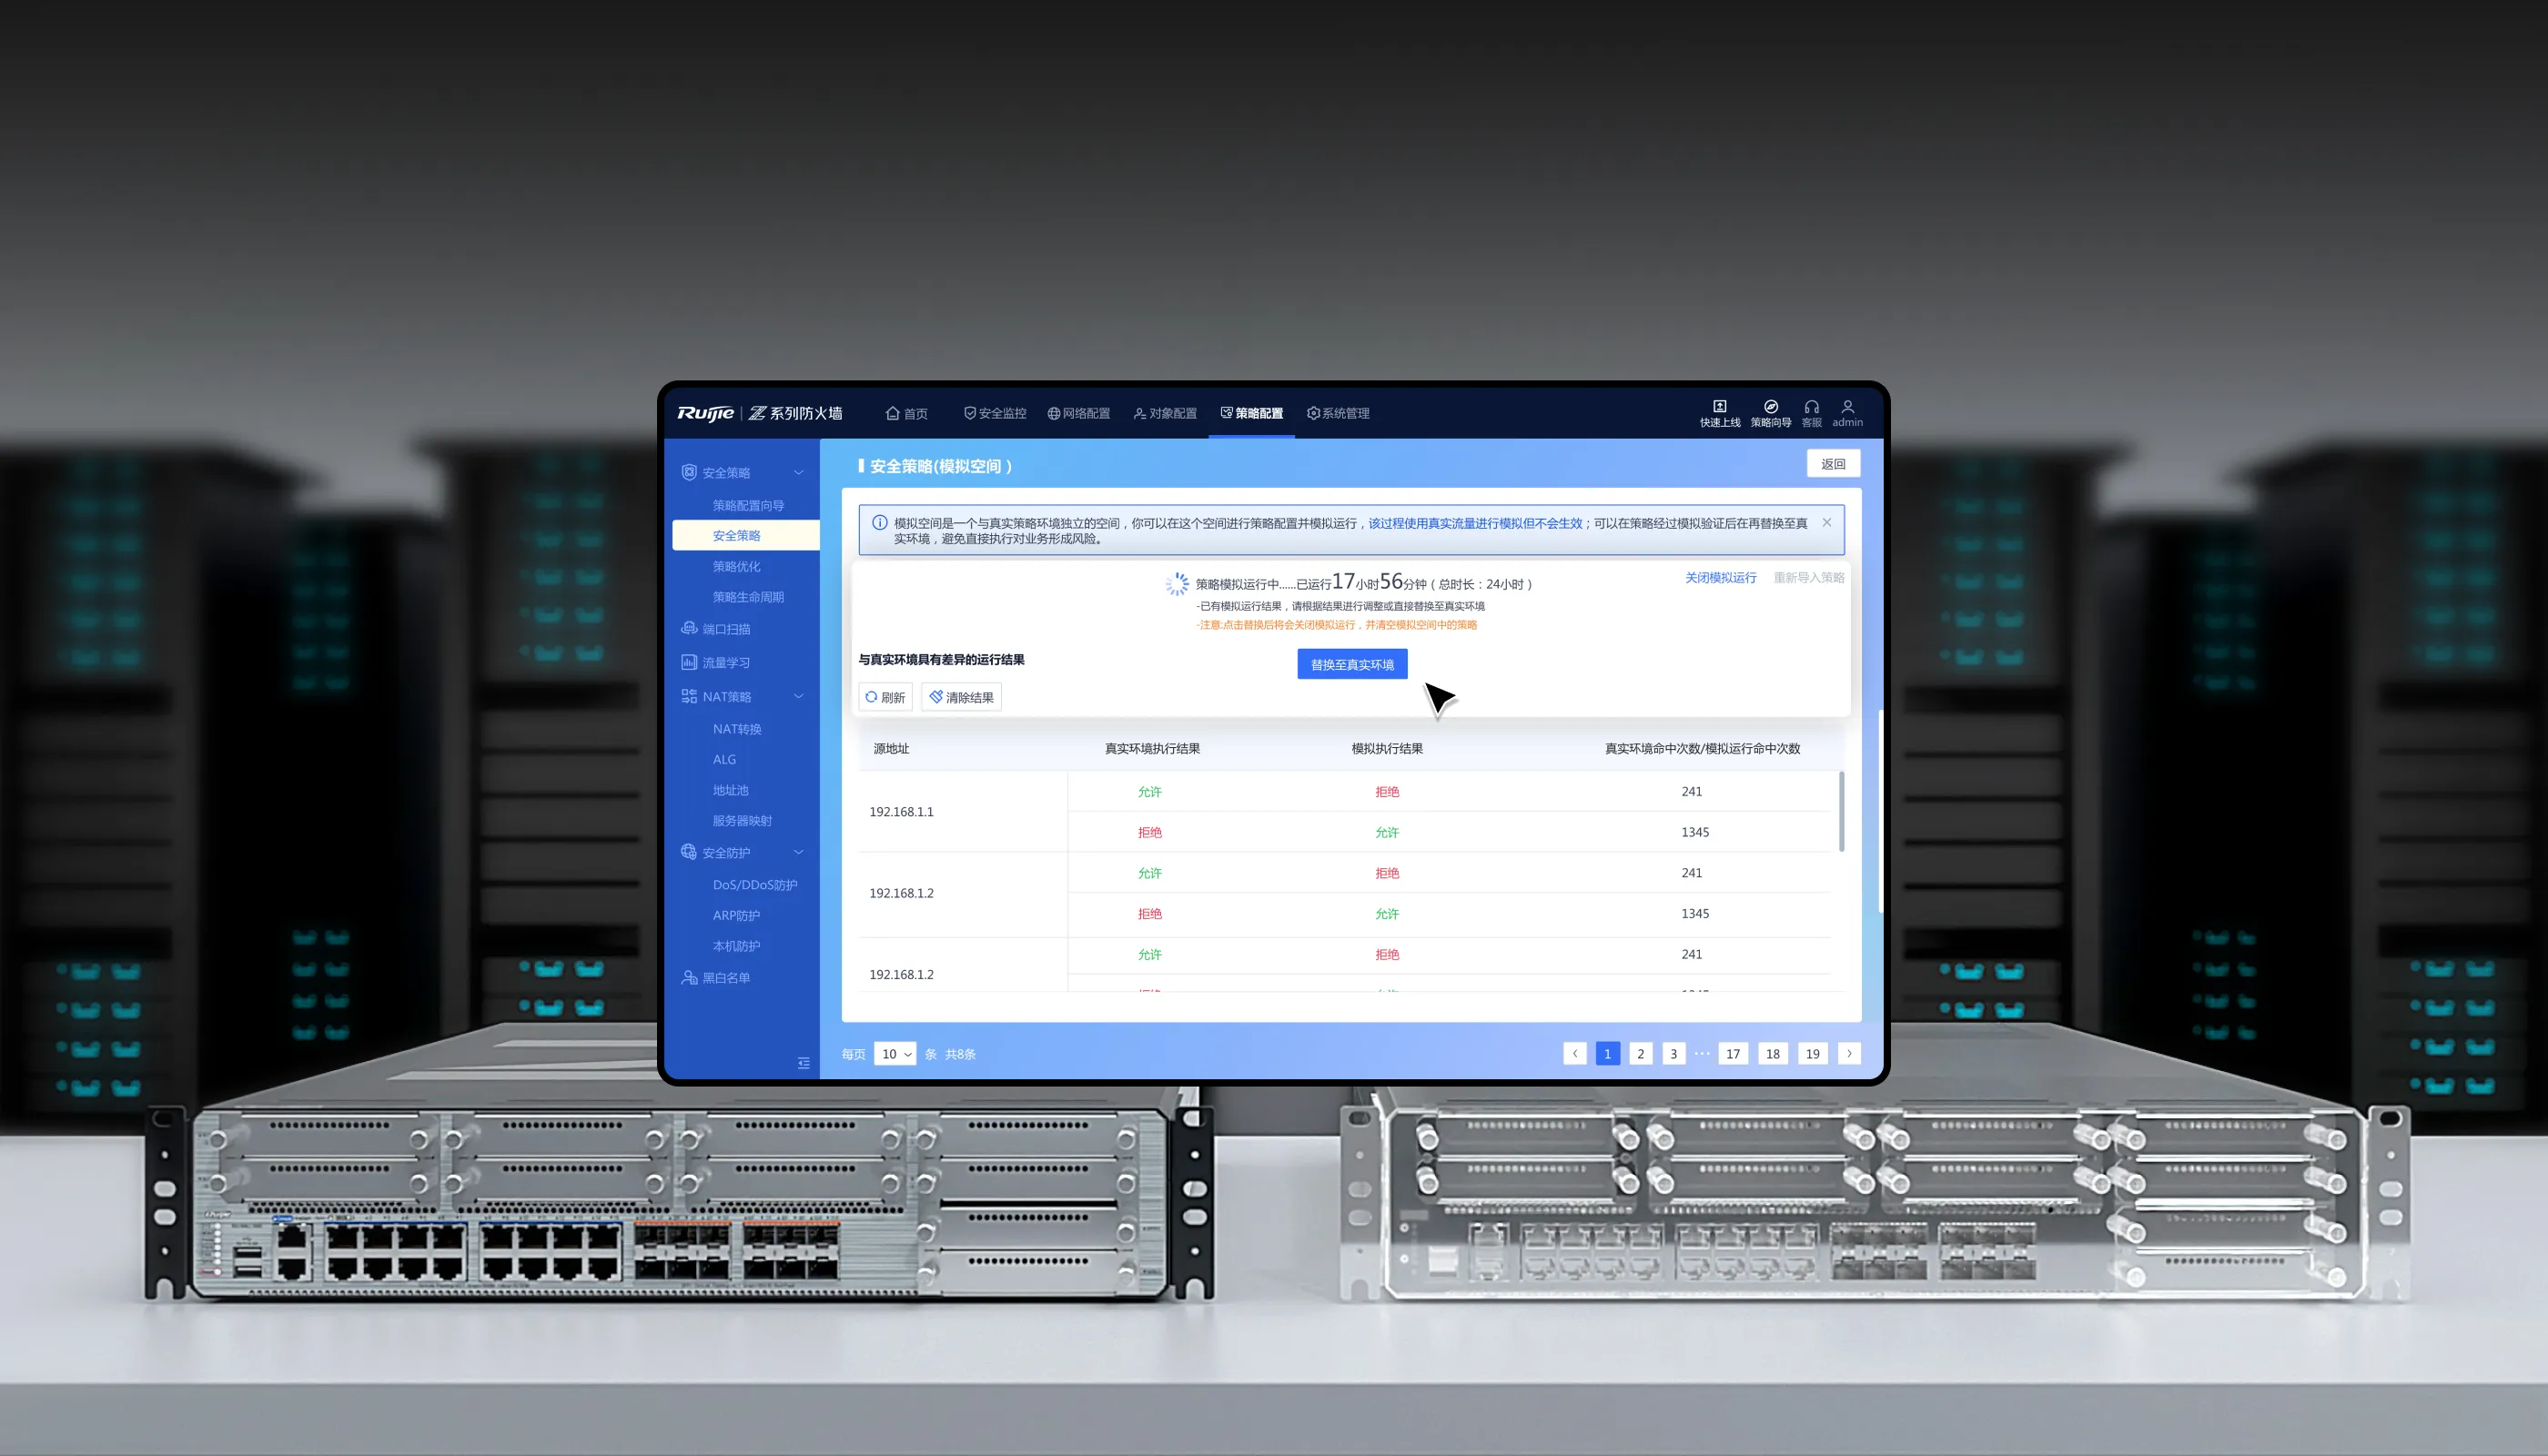Click the port scan (端口扫描) sidebar icon
This screenshot has height=1456, width=2548.
tap(689, 628)
